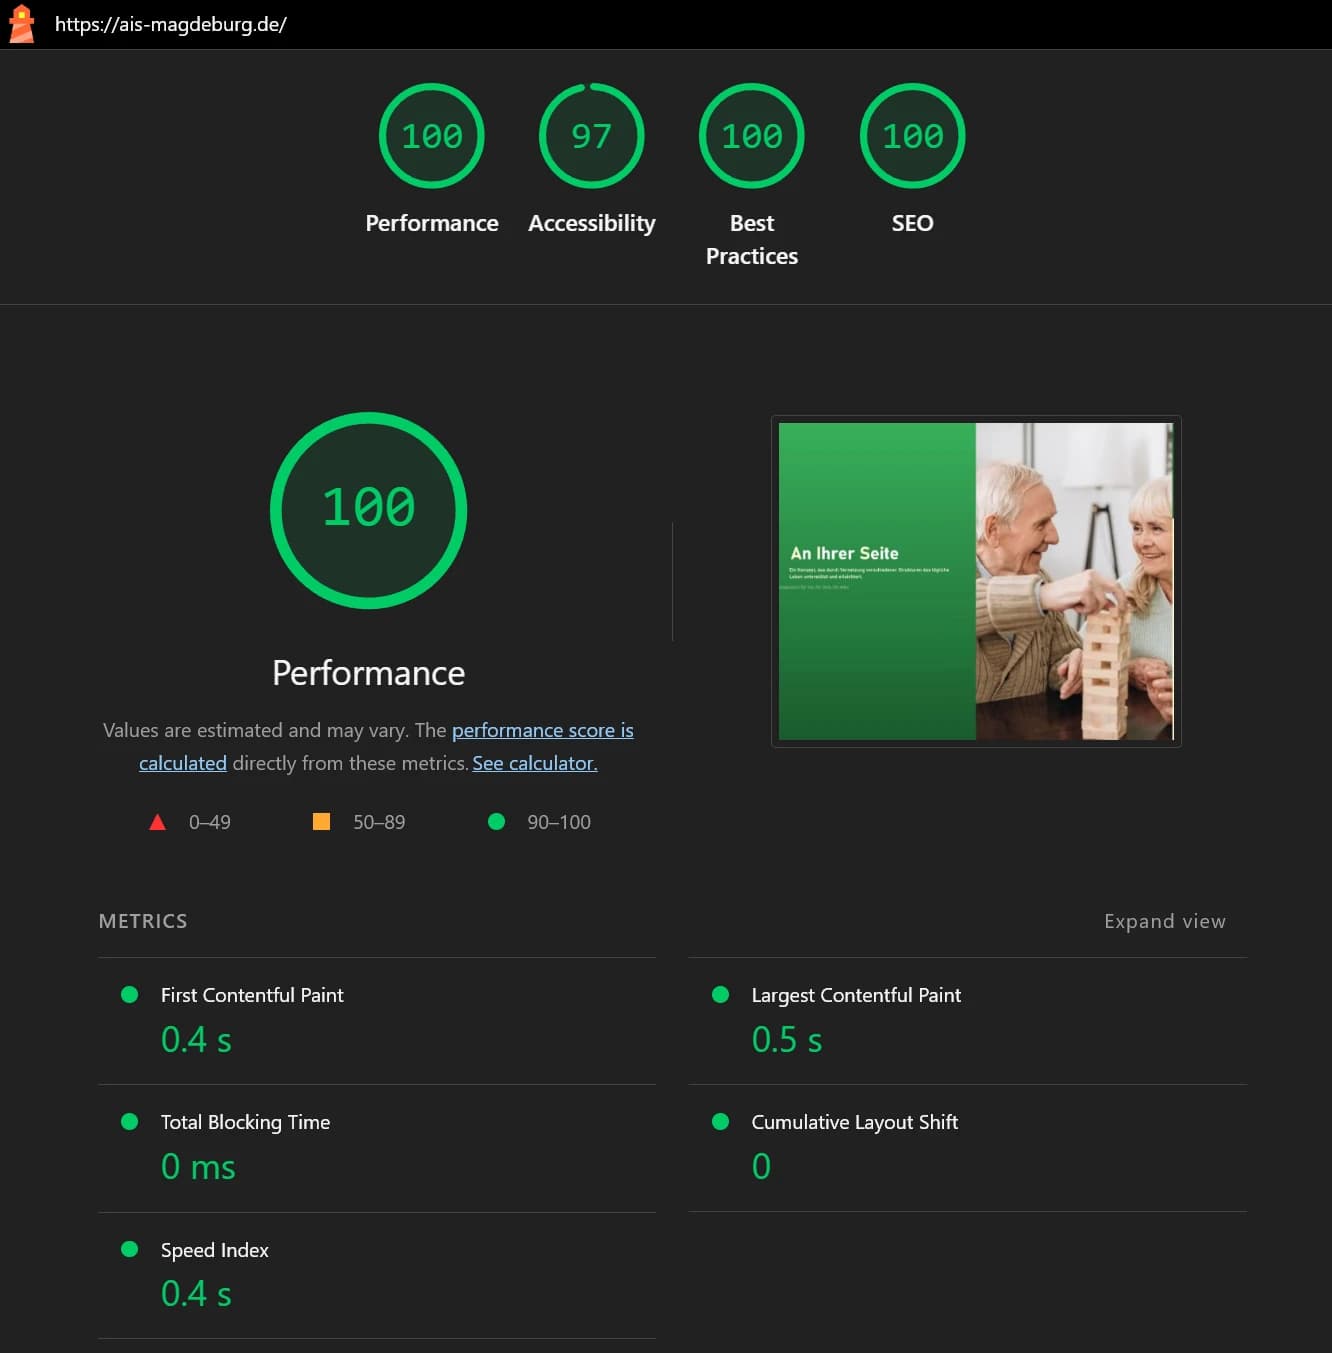Jump to the Accessibility 97 score gauge

click(591, 136)
